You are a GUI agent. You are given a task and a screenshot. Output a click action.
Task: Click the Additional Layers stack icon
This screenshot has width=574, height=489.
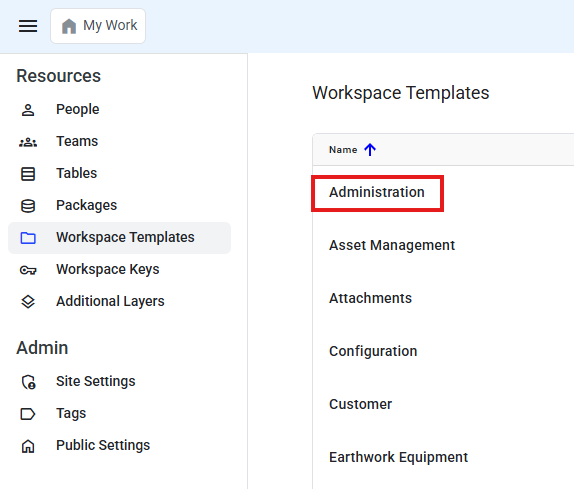(28, 302)
